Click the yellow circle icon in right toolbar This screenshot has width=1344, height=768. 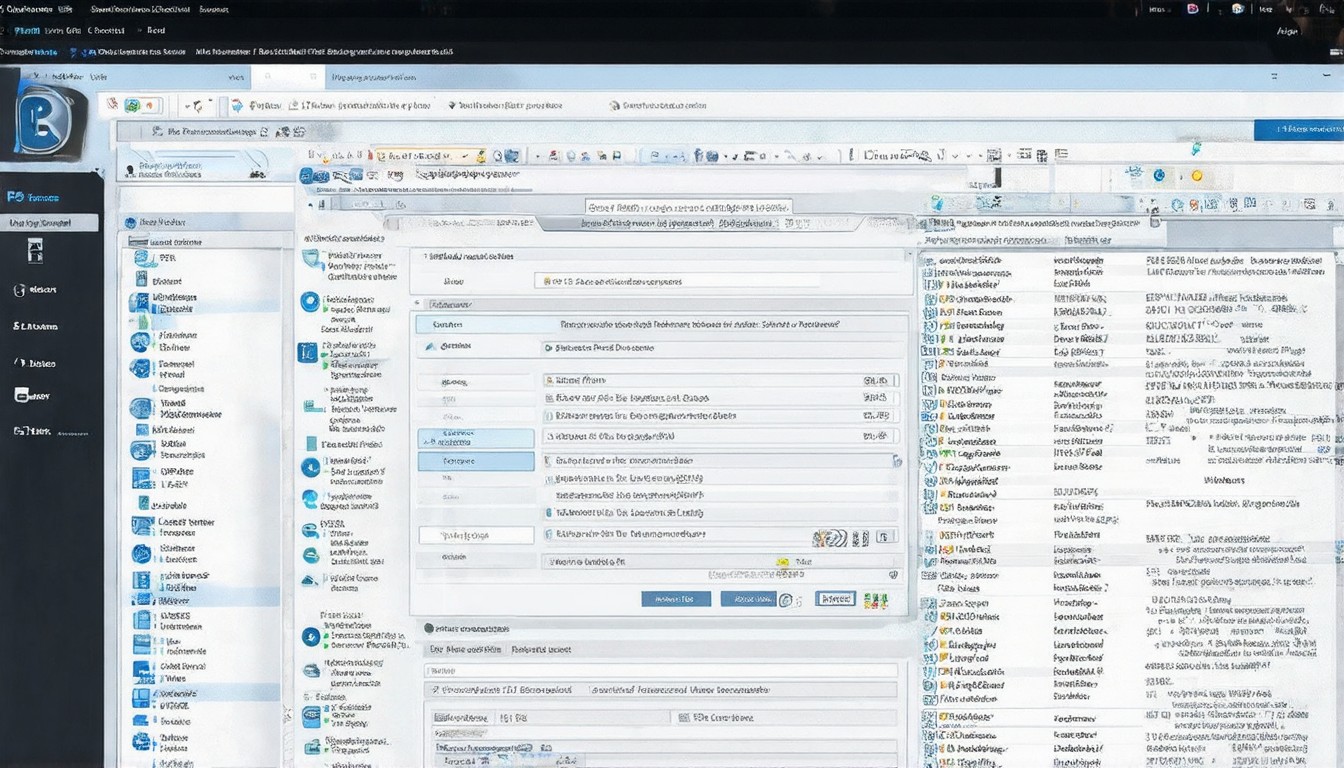tap(1196, 176)
